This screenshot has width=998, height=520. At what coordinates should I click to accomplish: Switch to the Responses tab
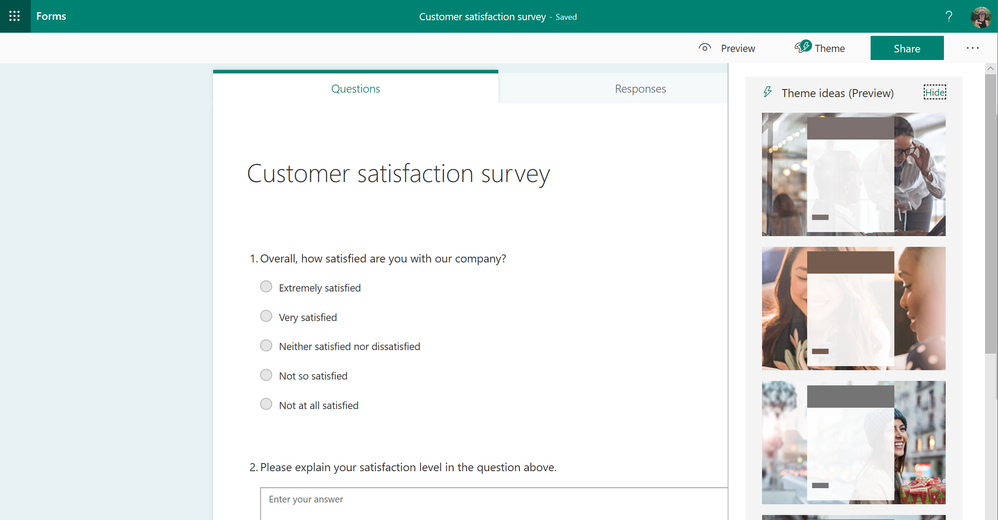(640, 89)
